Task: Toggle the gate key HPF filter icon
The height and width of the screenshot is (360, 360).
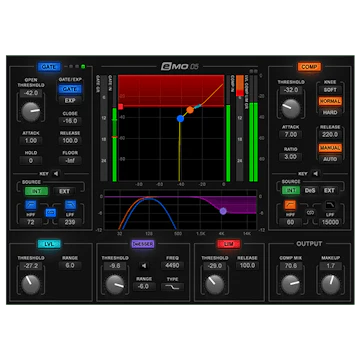Action: tap(31, 205)
